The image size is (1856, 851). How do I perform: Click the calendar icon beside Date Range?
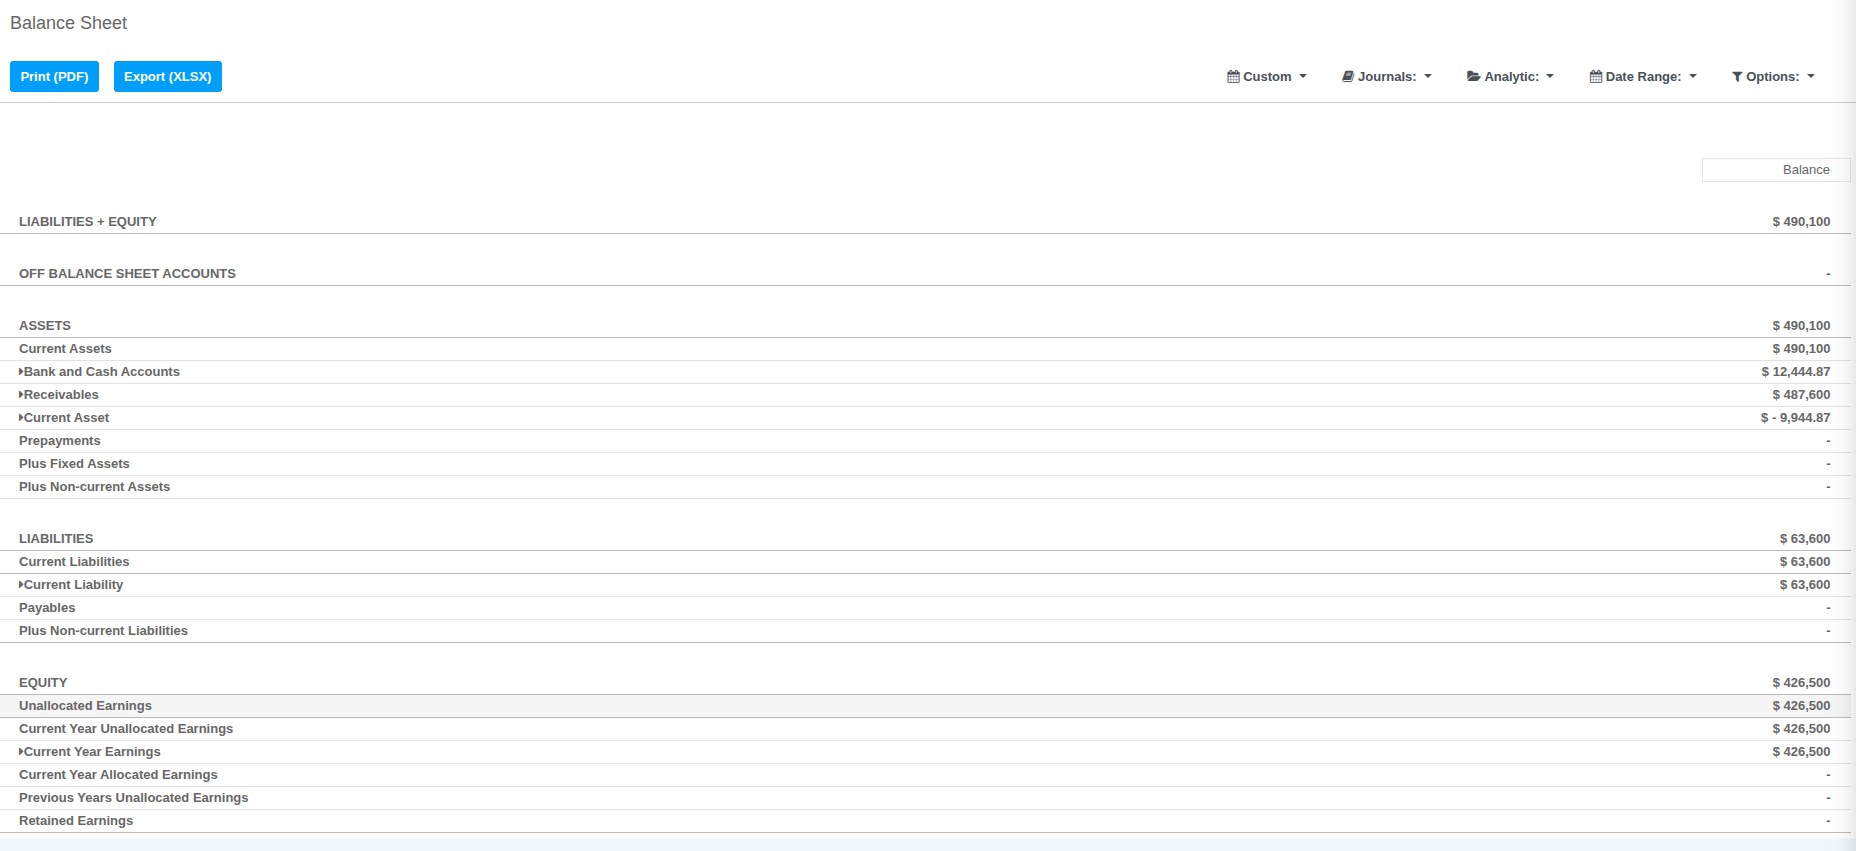[x=1596, y=77]
